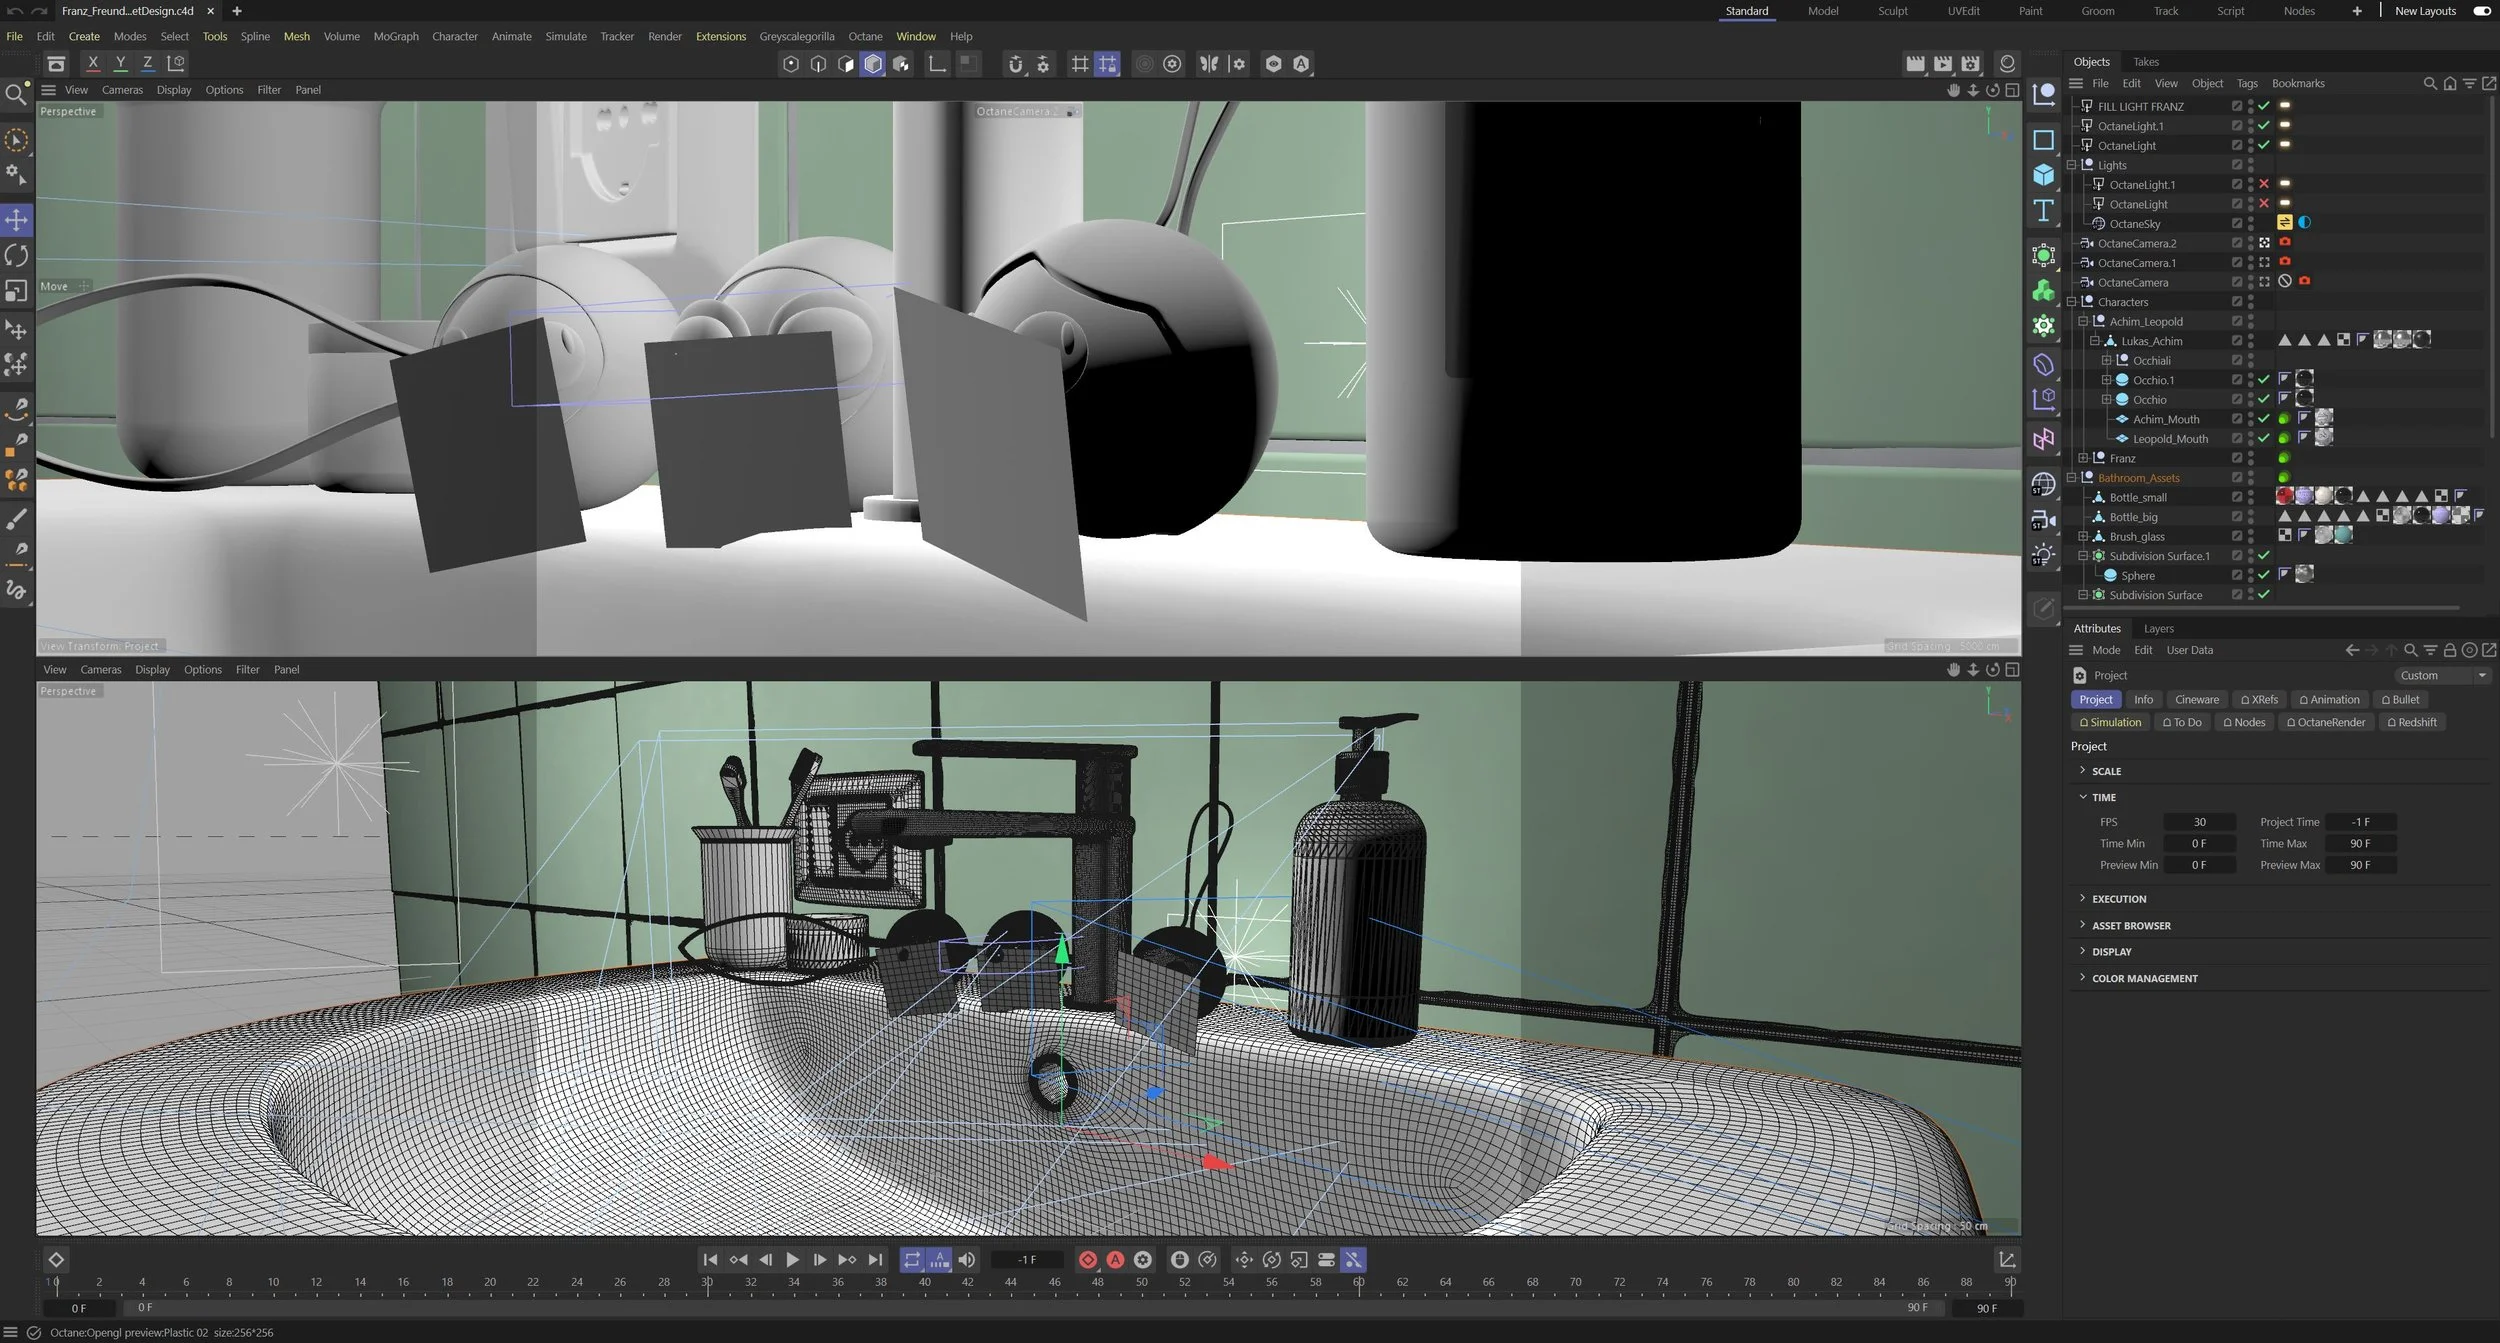Select the Live Selection tool
Screen dimensions: 2500x1343
tap(16, 140)
